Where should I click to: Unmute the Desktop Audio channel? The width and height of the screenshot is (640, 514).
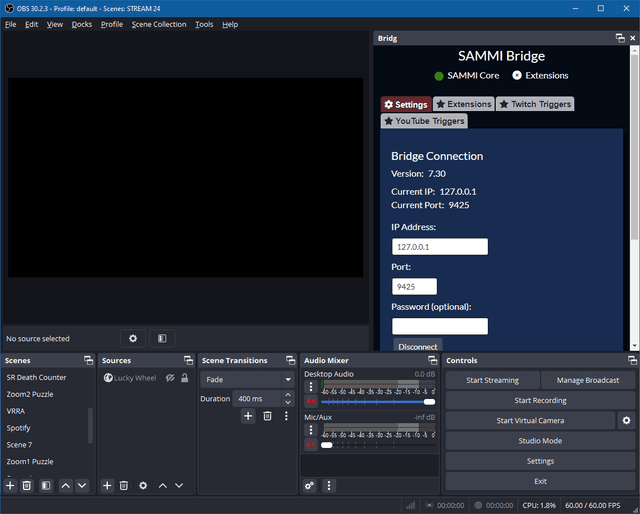[311, 401]
